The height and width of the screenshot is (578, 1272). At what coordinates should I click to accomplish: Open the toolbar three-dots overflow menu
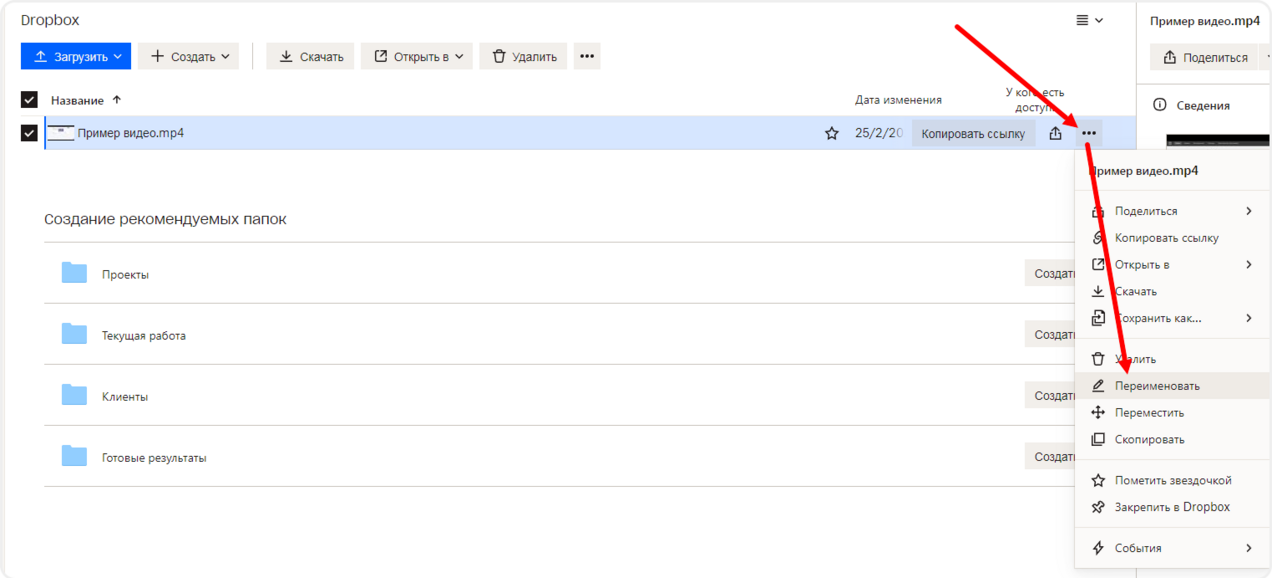coord(587,56)
